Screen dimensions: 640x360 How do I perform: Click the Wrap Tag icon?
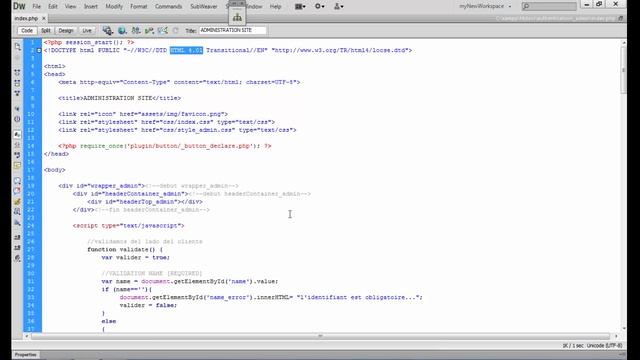click(17, 202)
